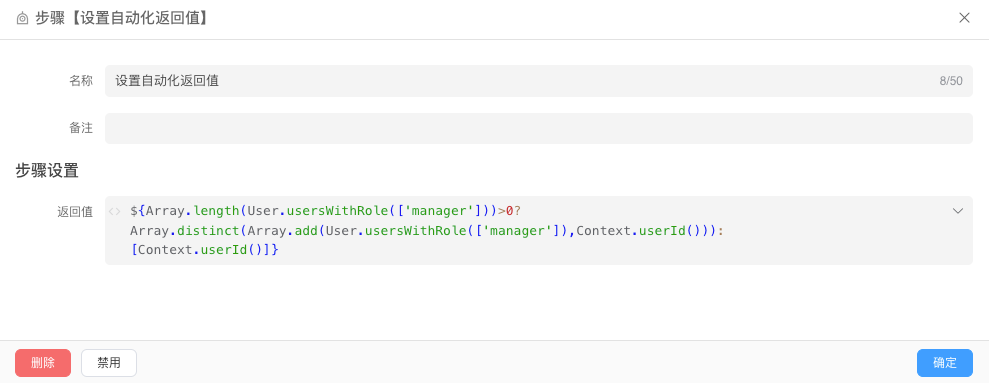Click the step icon beside the dialog title
Image resolution: width=989 pixels, height=383 pixels.
click(22, 18)
